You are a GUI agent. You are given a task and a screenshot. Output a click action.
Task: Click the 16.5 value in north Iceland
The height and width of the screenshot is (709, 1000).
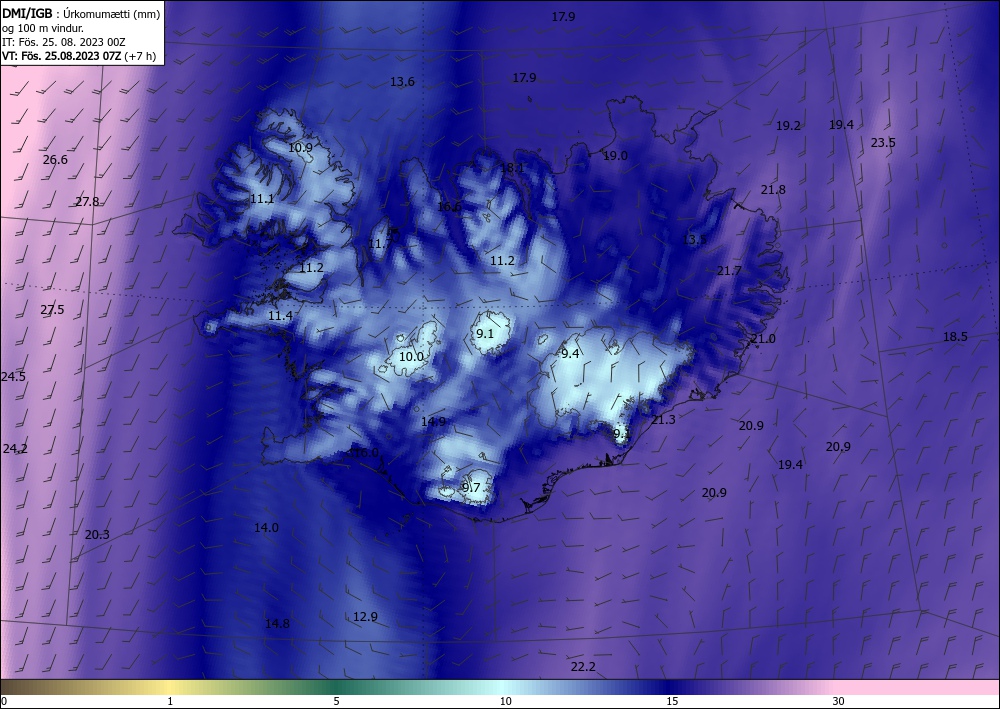click(x=450, y=207)
